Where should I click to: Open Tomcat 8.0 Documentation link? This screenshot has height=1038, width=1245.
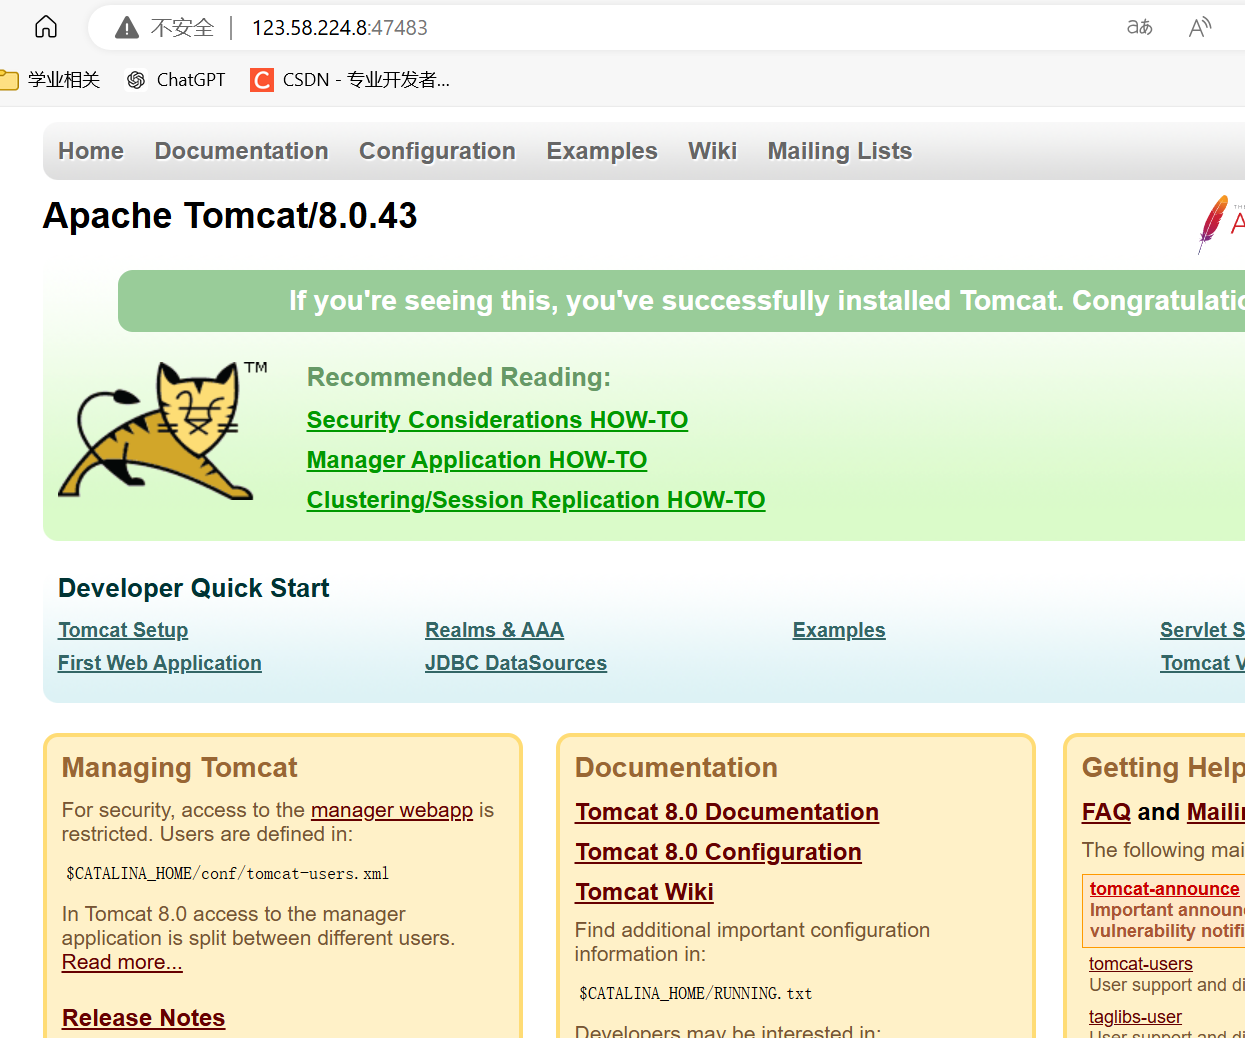(x=727, y=812)
